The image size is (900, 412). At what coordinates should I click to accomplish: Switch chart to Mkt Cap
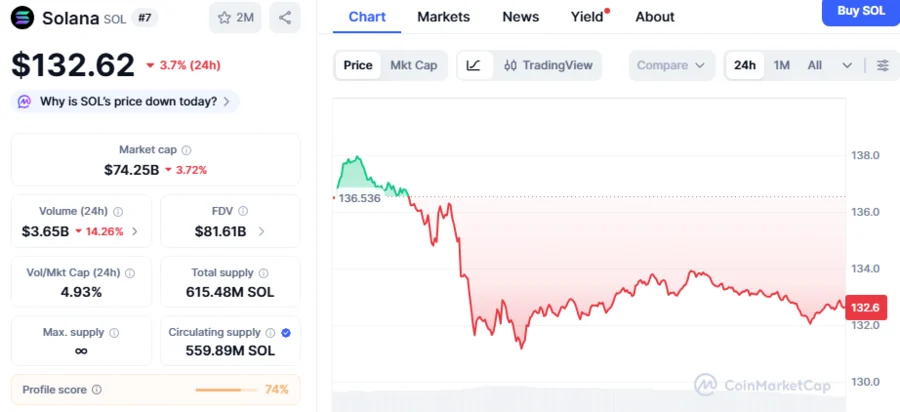point(413,65)
